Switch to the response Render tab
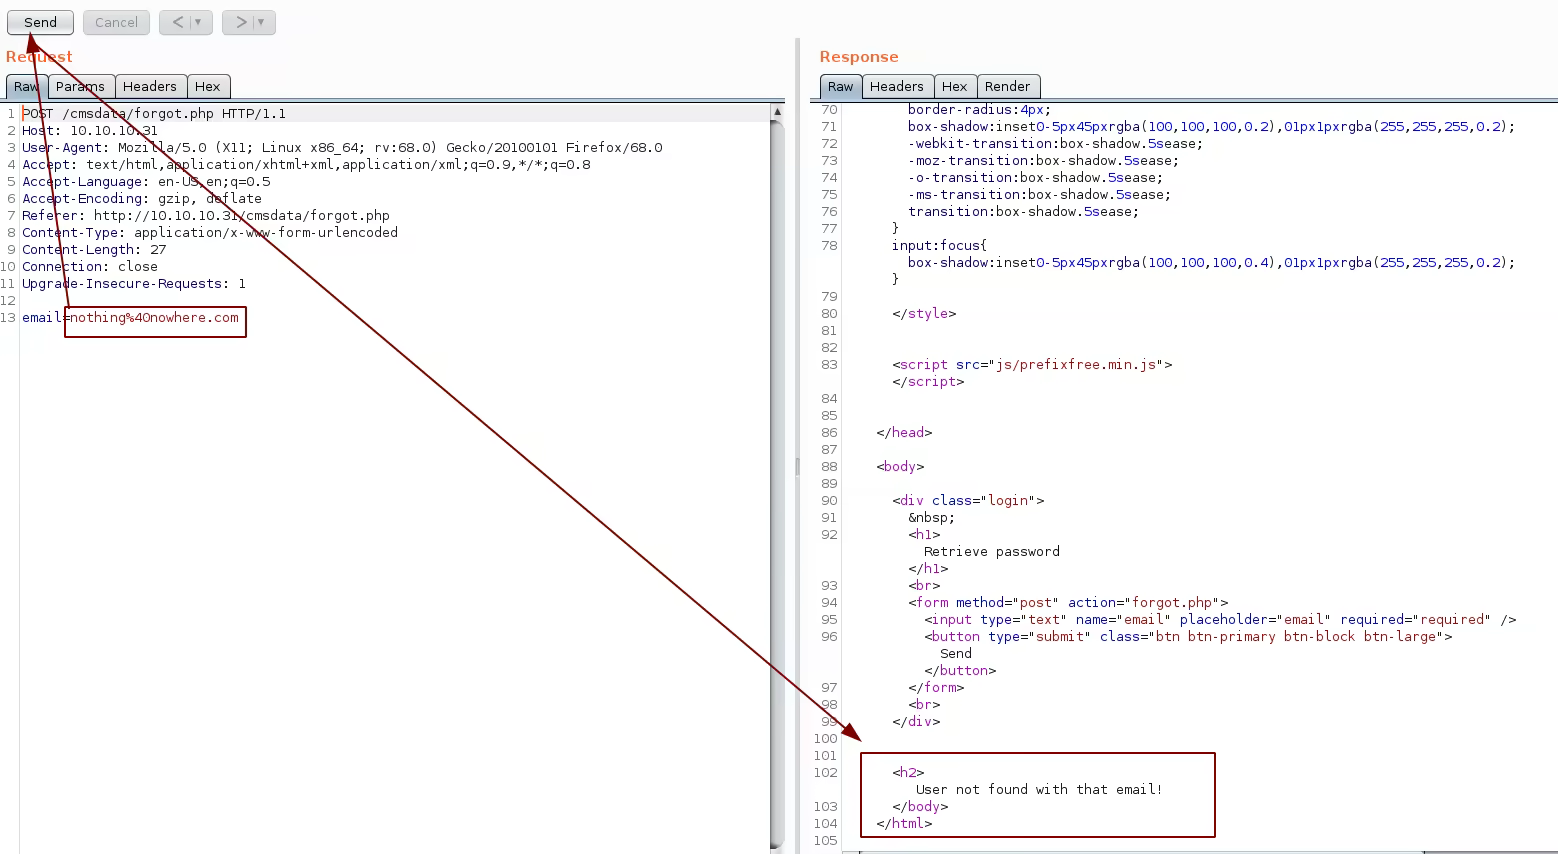This screenshot has width=1558, height=854. 1006,87
